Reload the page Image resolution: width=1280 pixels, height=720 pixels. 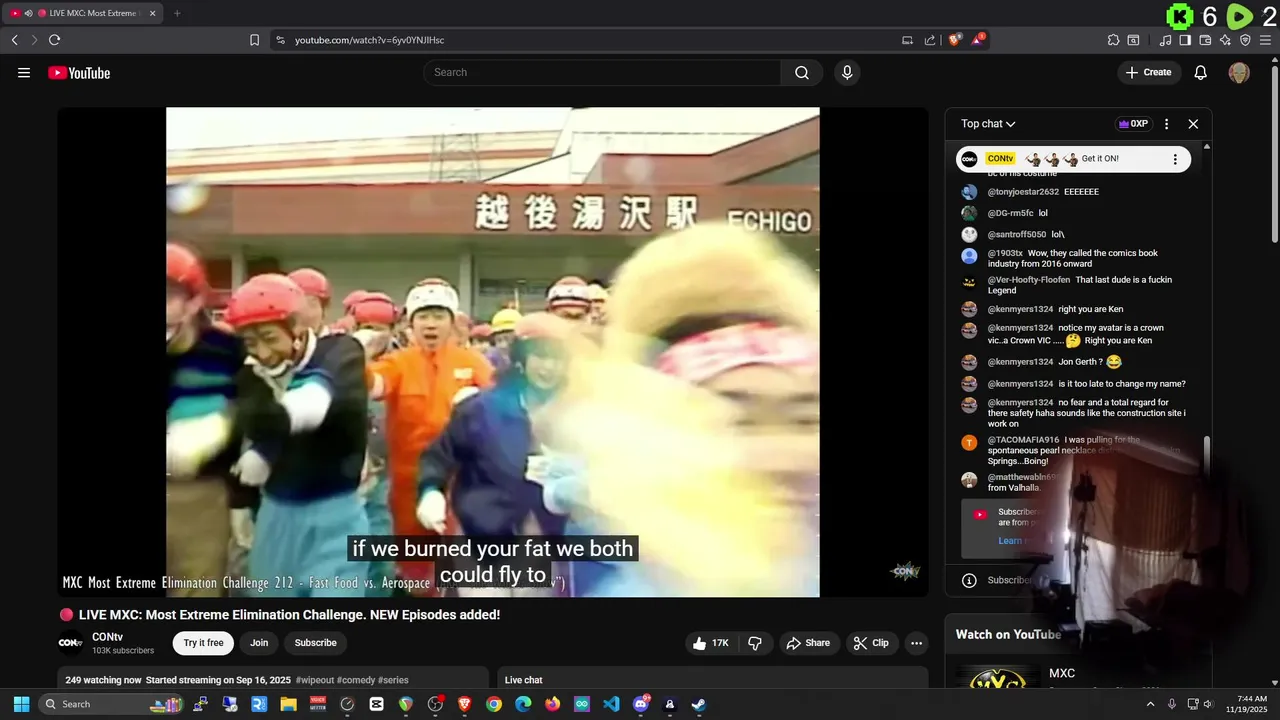[54, 40]
